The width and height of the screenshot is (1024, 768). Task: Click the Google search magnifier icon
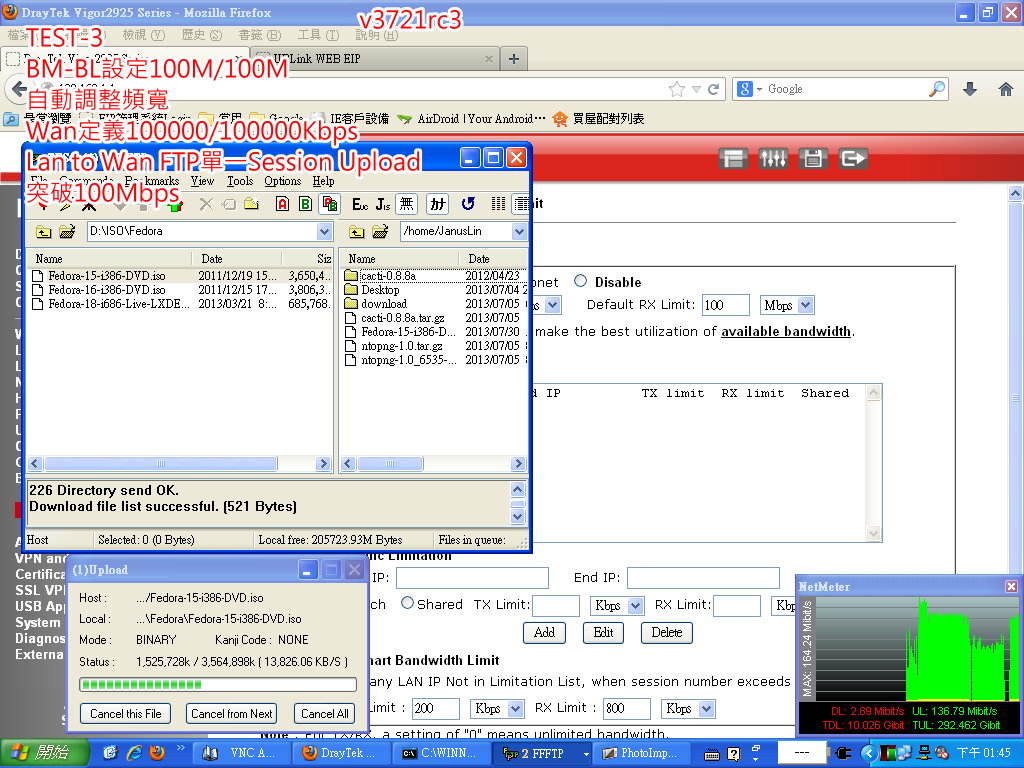(937, 89)
